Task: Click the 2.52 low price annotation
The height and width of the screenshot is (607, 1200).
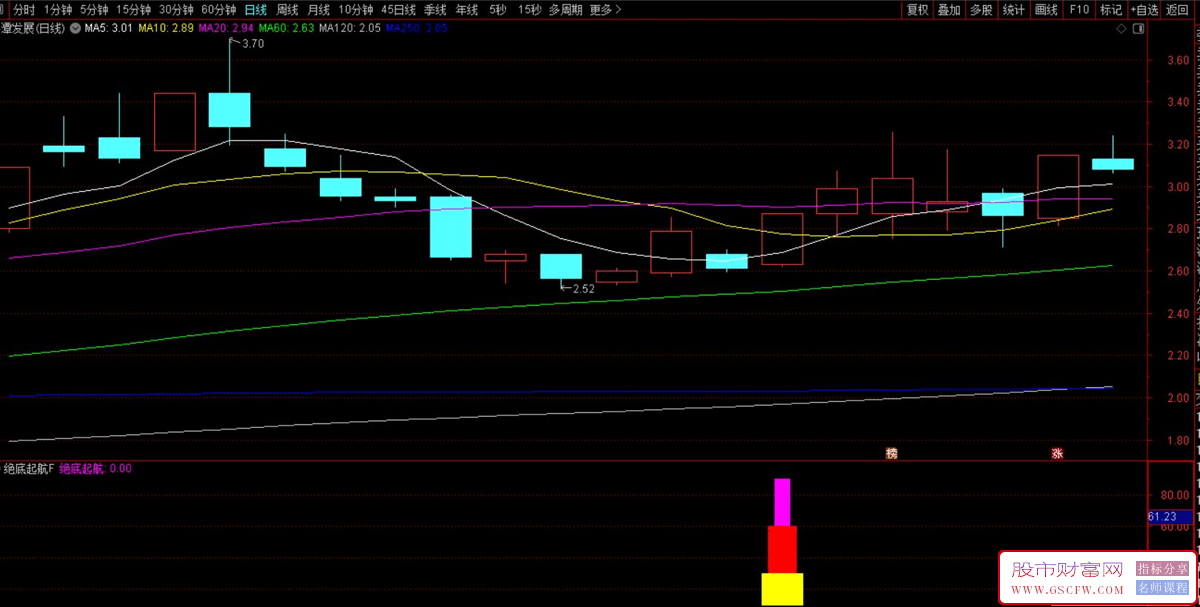Action: pyautogui.click(x=584, y=288)
